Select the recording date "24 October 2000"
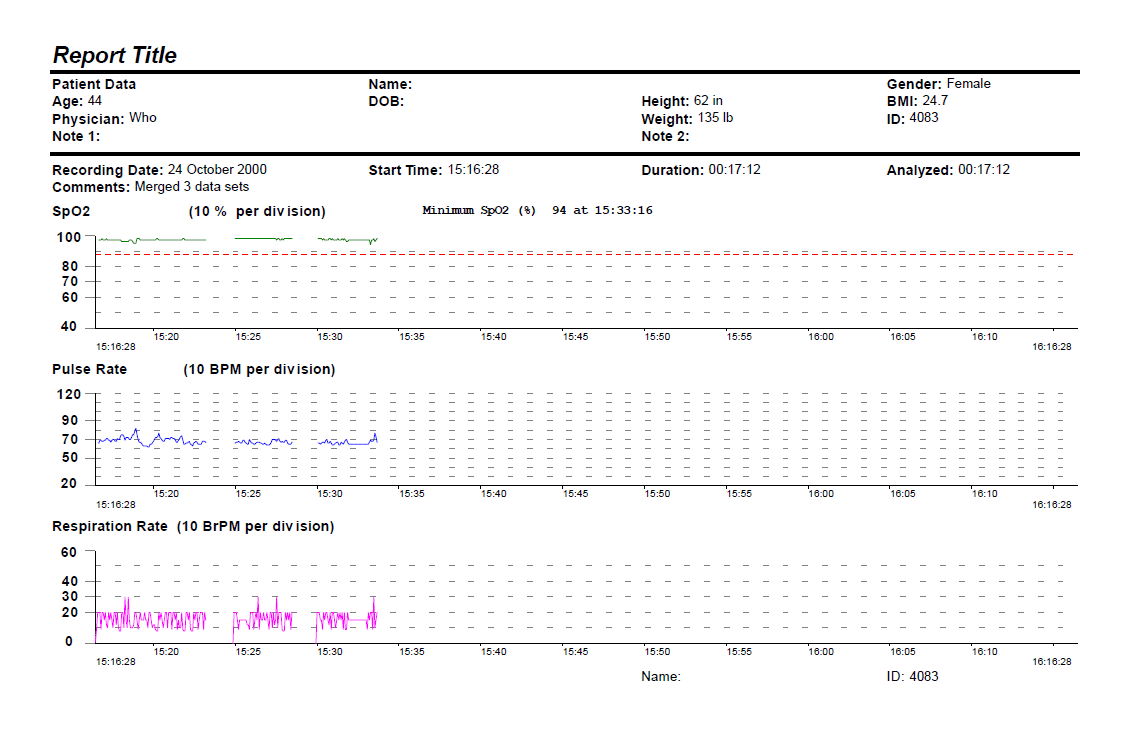This screenshot has height=734, width=1132. (217, 170)
